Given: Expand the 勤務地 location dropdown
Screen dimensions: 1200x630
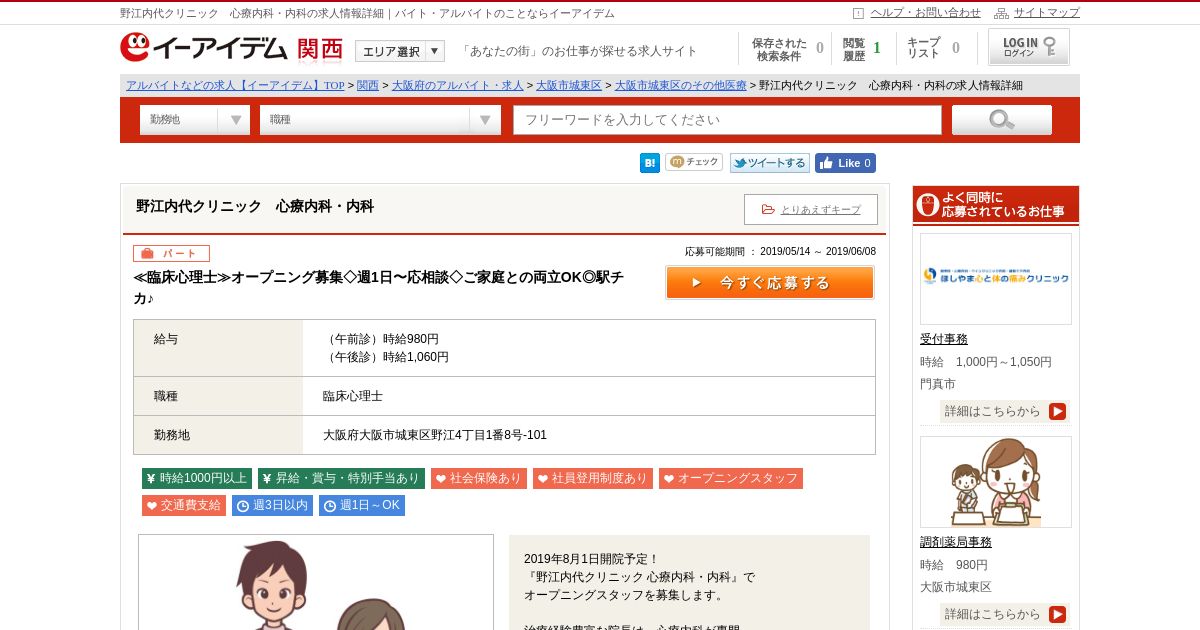Looking at the screenshot, I should pos(195,120).
